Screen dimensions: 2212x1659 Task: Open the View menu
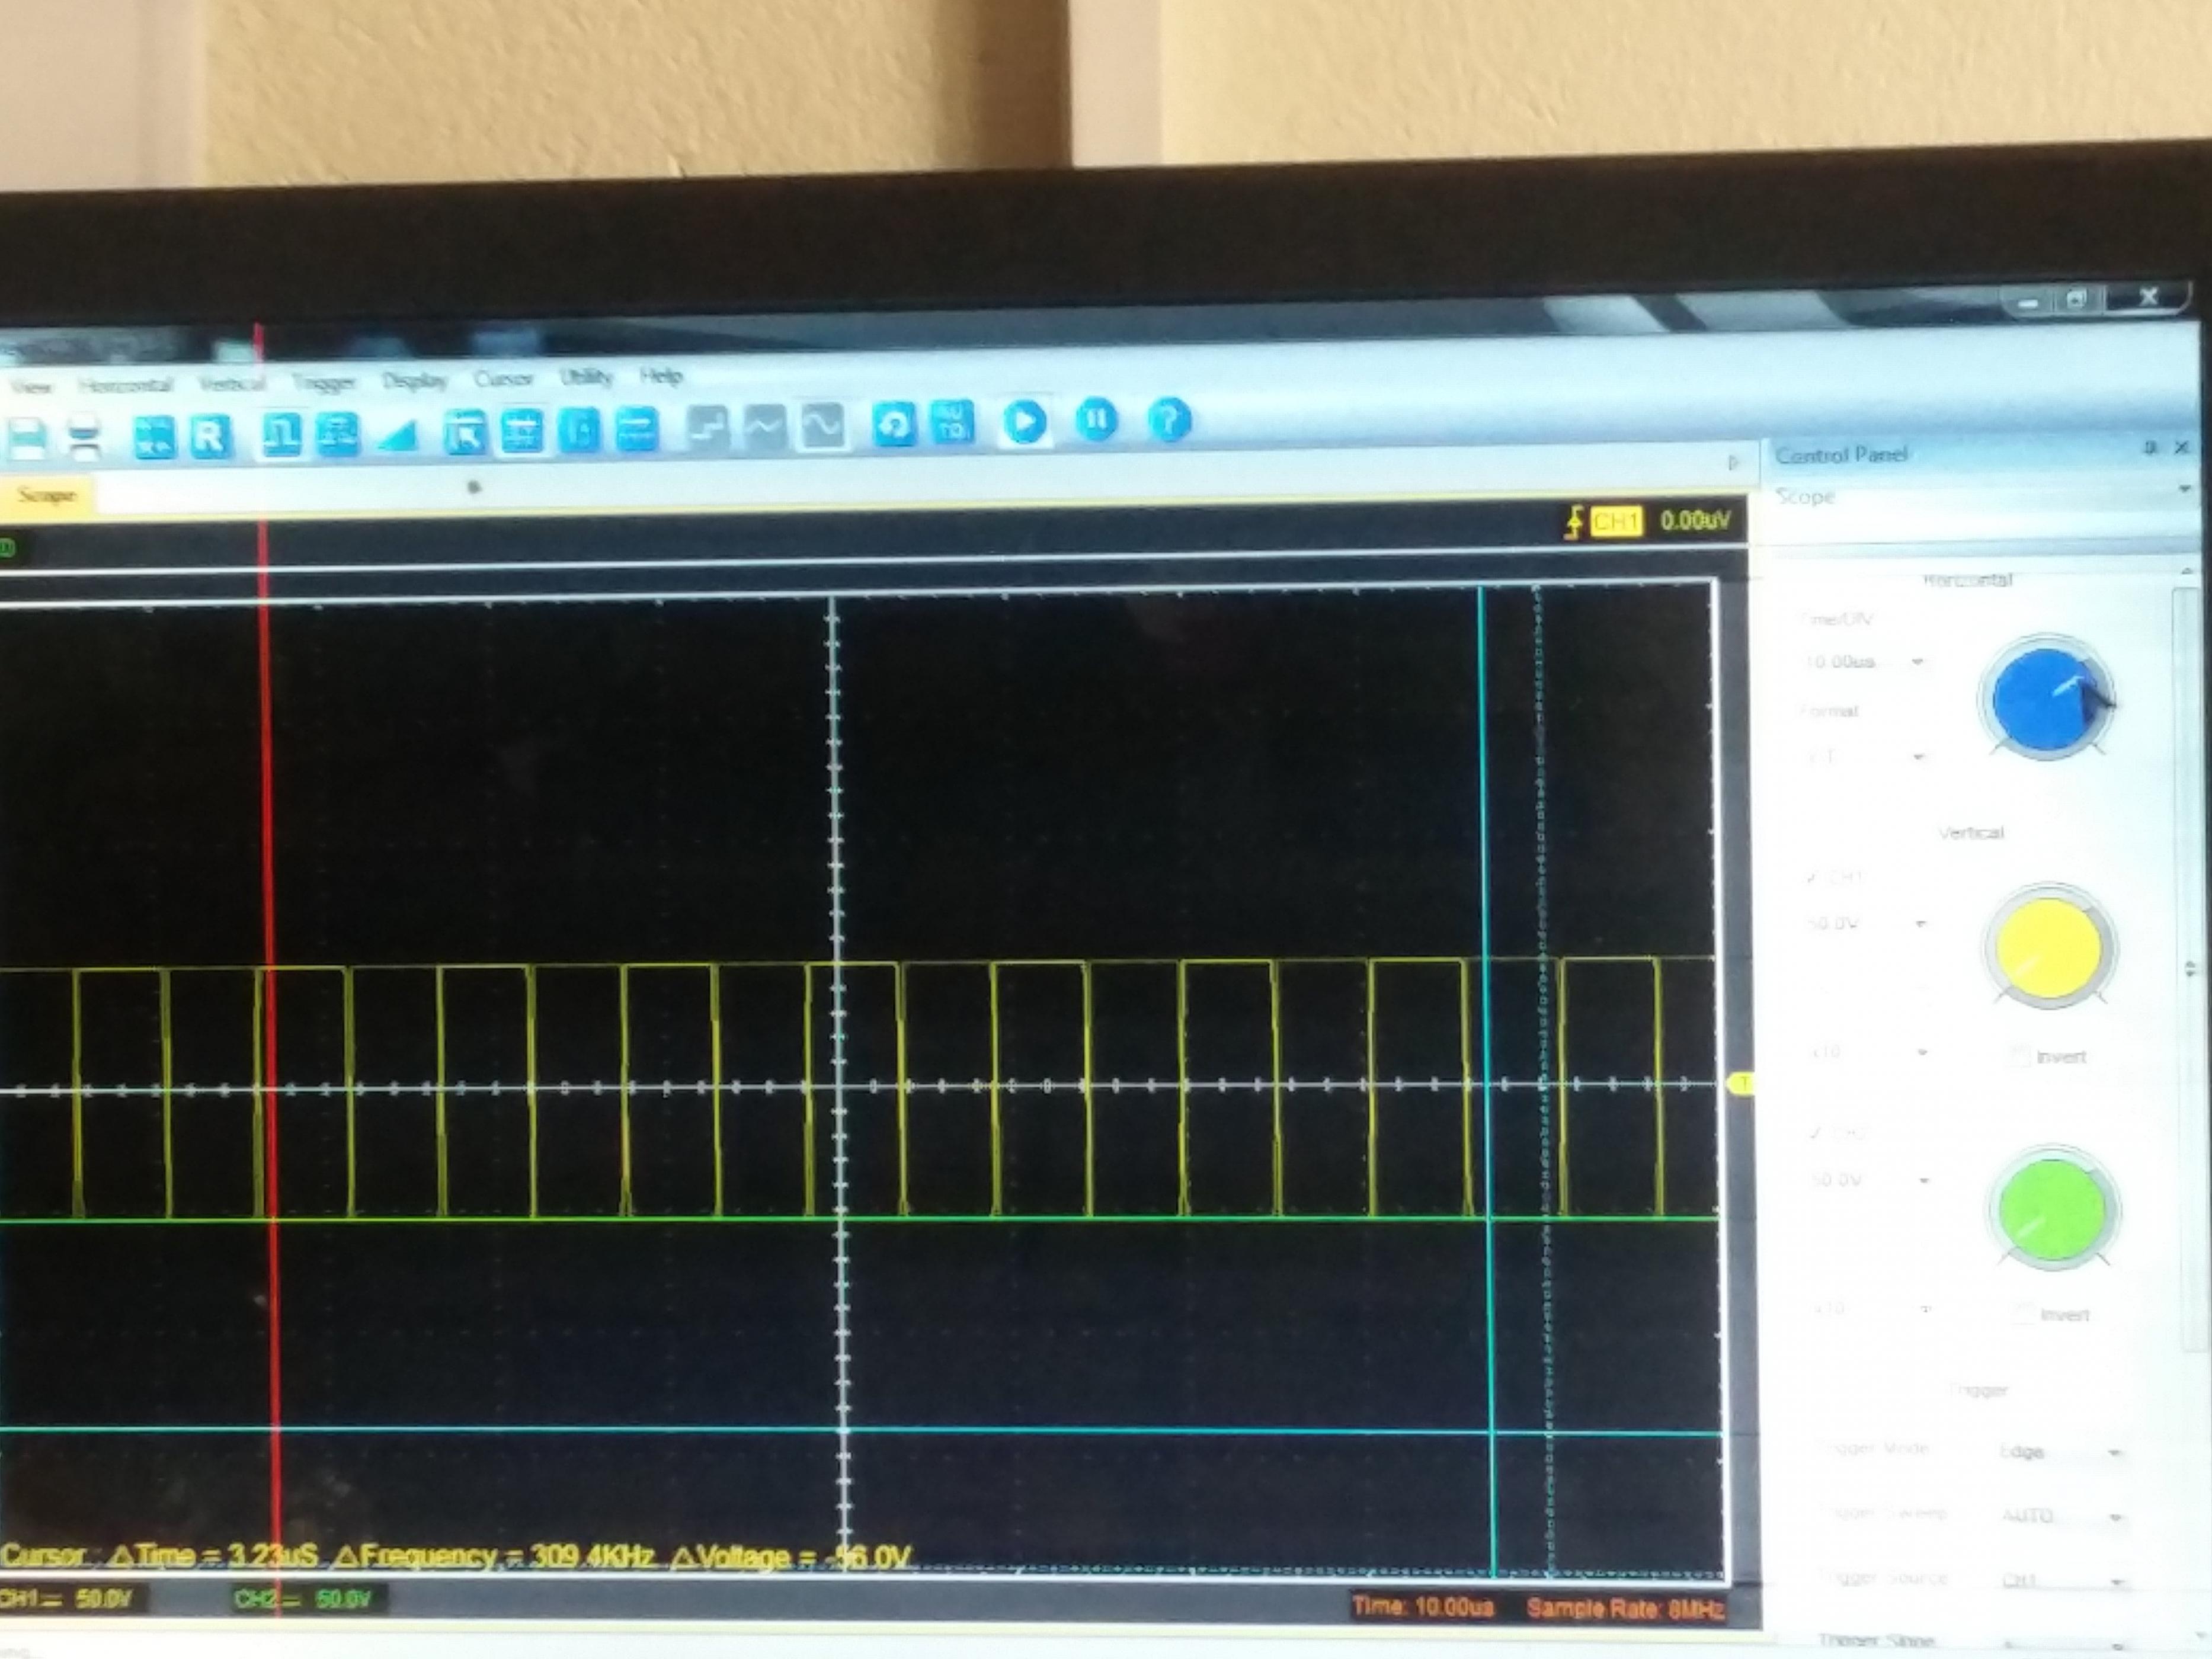[31, 386]
